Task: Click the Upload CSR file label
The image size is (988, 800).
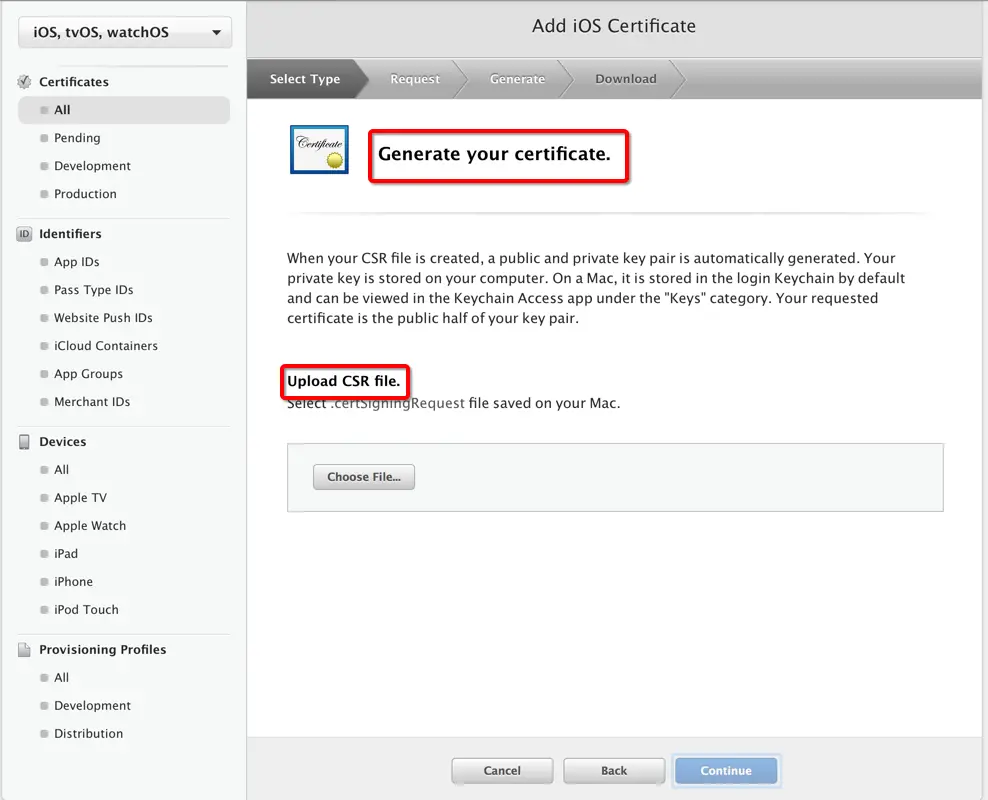Action: (343, 381)
